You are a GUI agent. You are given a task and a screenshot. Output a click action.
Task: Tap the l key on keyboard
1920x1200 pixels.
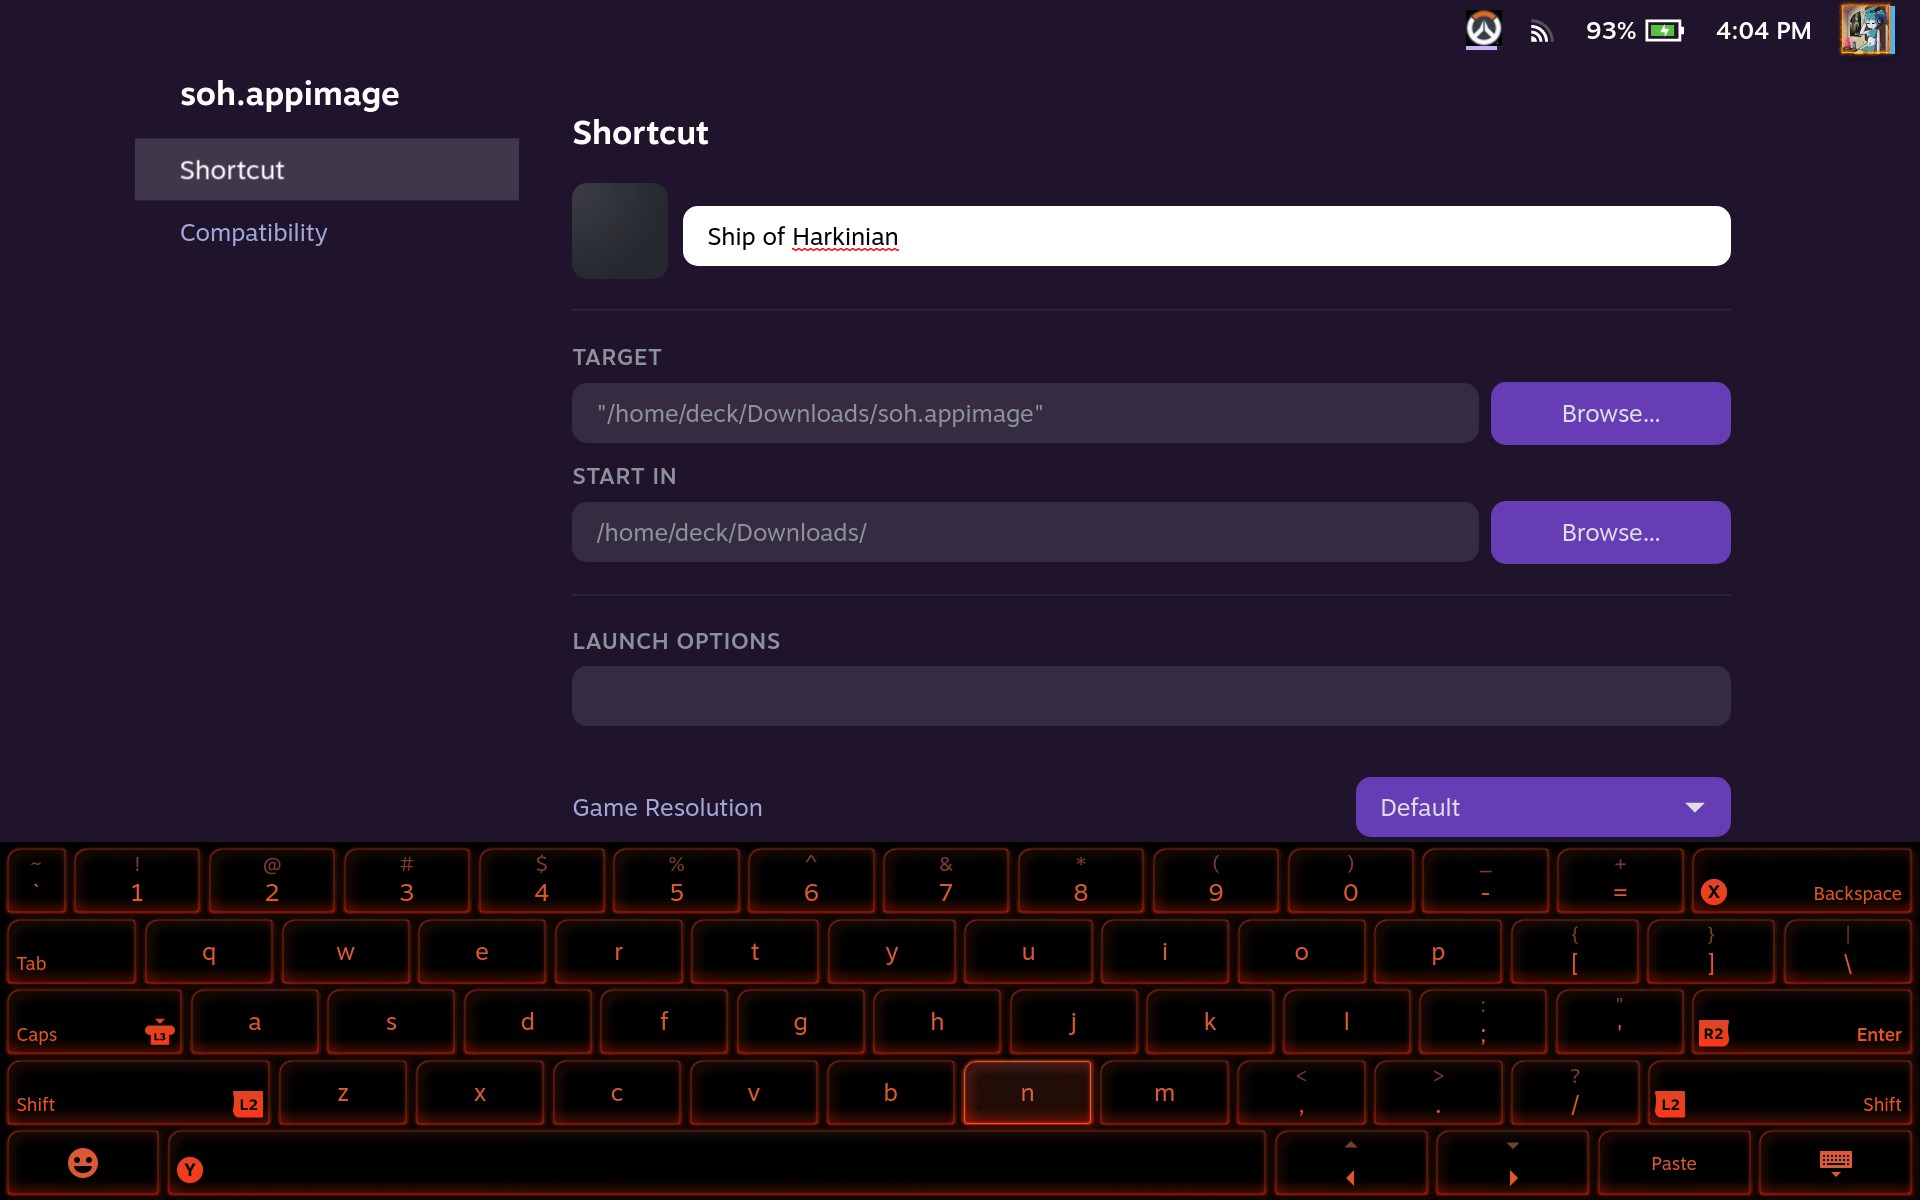[1347, 1022]
